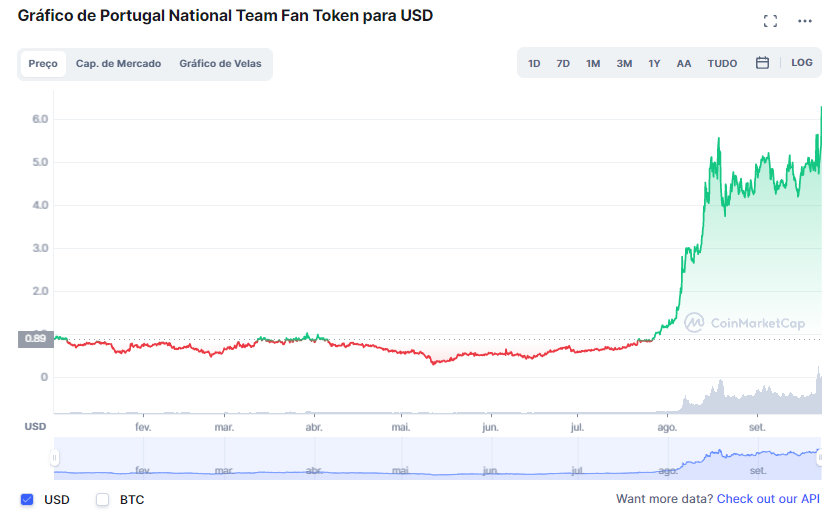The image size is (835, 511).
Task: Switch to the Preço tab
Action: point(43,64)
